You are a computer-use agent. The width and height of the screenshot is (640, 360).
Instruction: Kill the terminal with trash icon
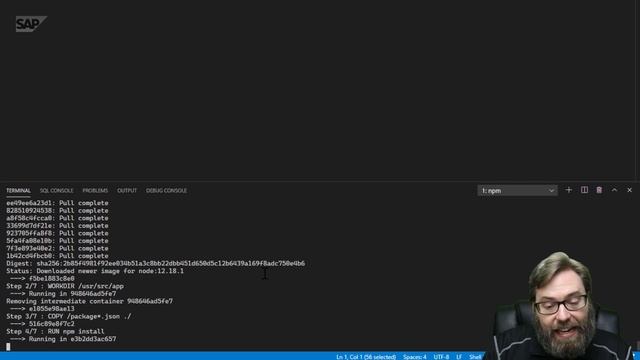point(599,190)
